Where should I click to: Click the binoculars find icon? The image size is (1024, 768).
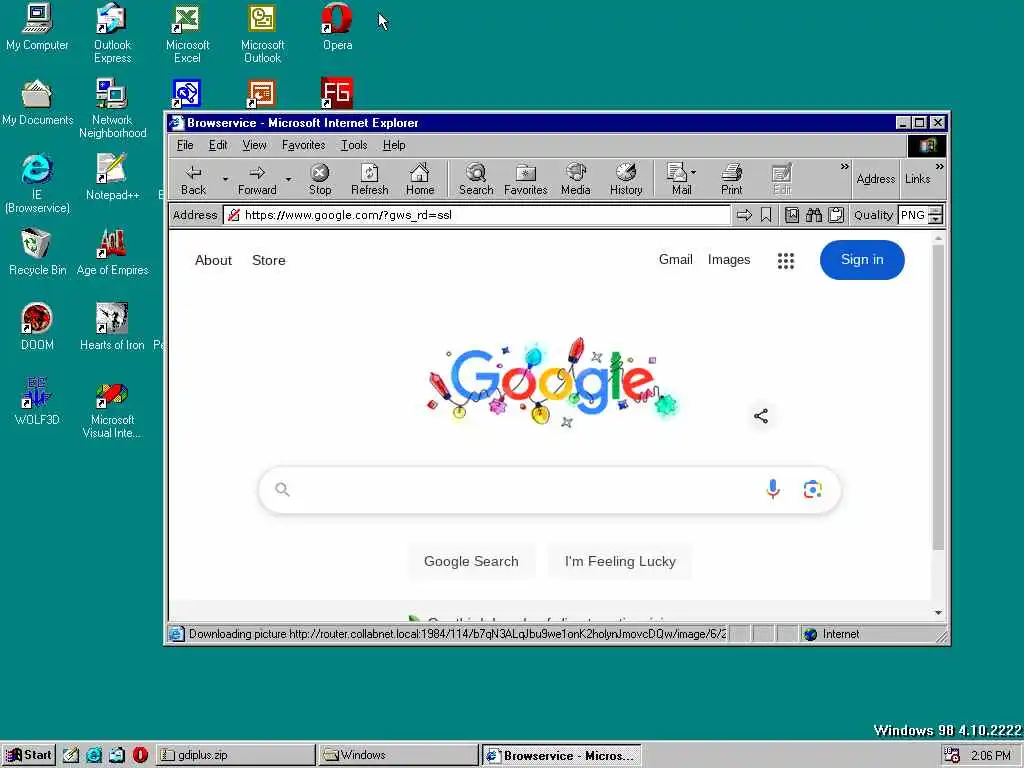point(814,215)
